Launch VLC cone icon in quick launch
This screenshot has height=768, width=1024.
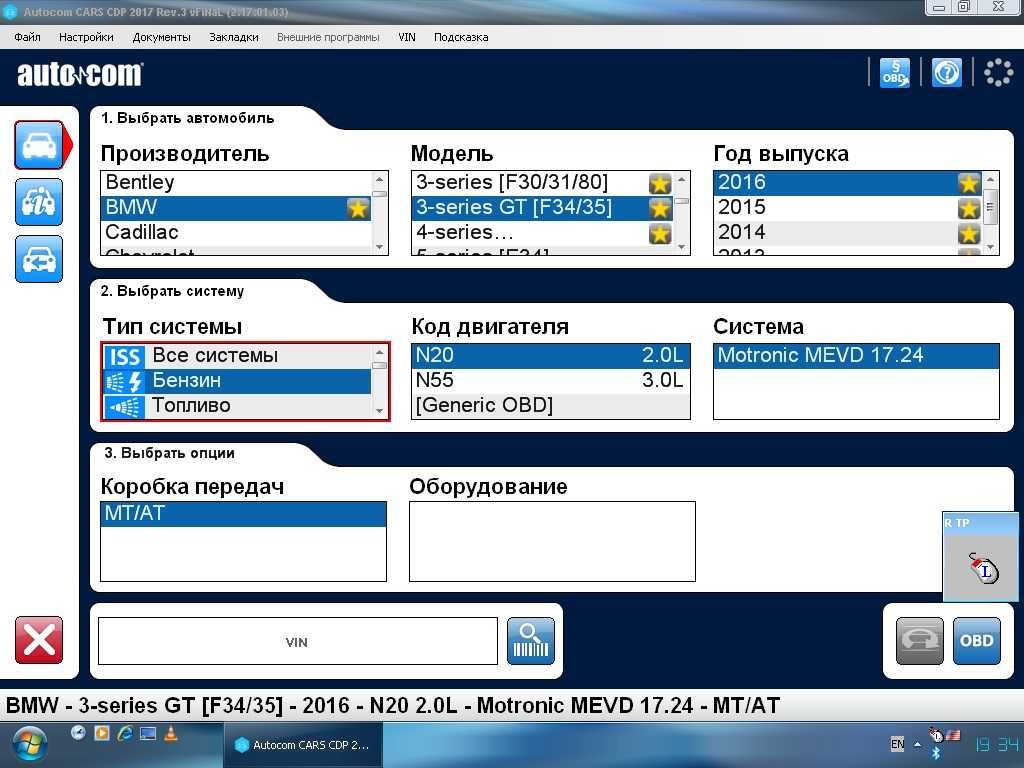[x=171, y=733]
